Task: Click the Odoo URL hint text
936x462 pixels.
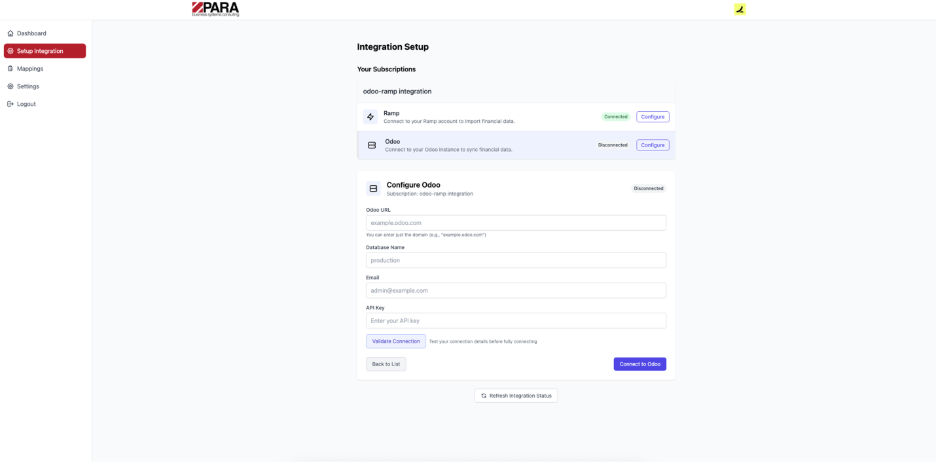Action: (x=426, y=235)
